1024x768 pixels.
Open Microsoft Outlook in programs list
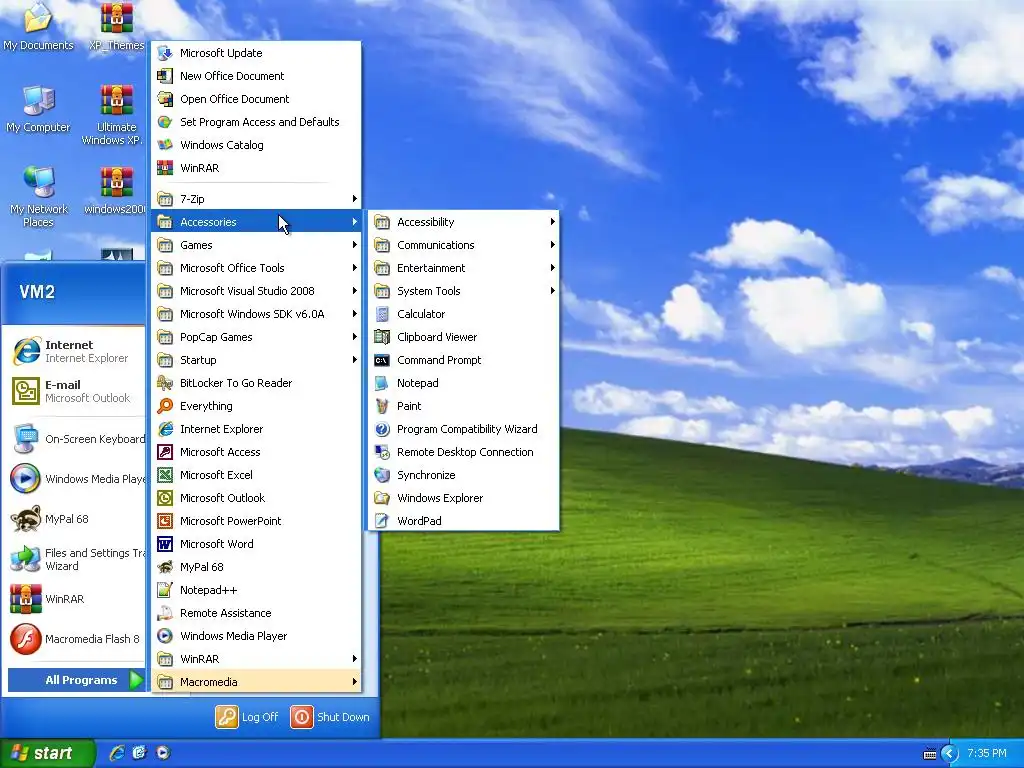pos(256,498)
